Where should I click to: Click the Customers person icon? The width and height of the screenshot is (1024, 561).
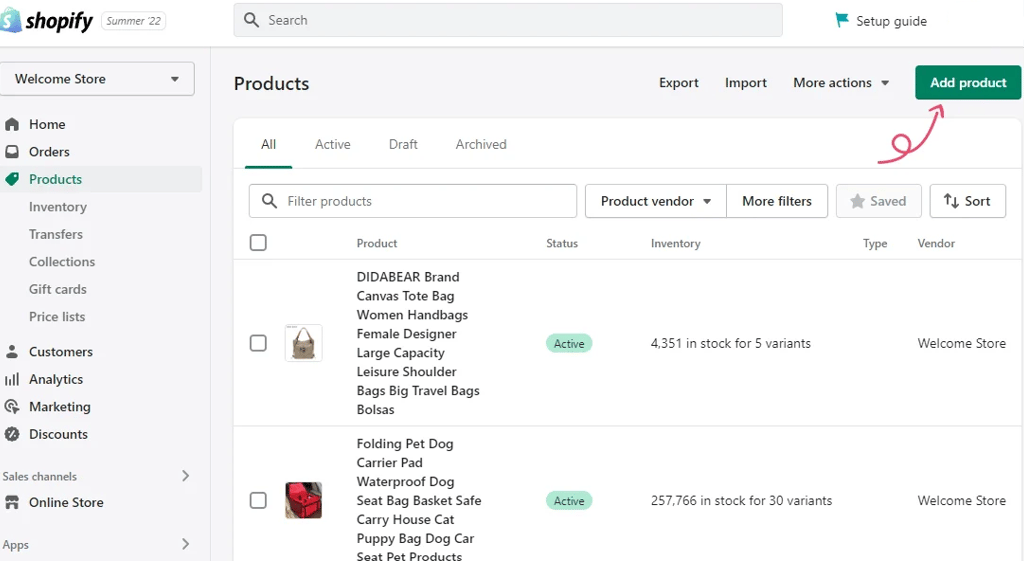pyautogui.click(x=12, y=351)
